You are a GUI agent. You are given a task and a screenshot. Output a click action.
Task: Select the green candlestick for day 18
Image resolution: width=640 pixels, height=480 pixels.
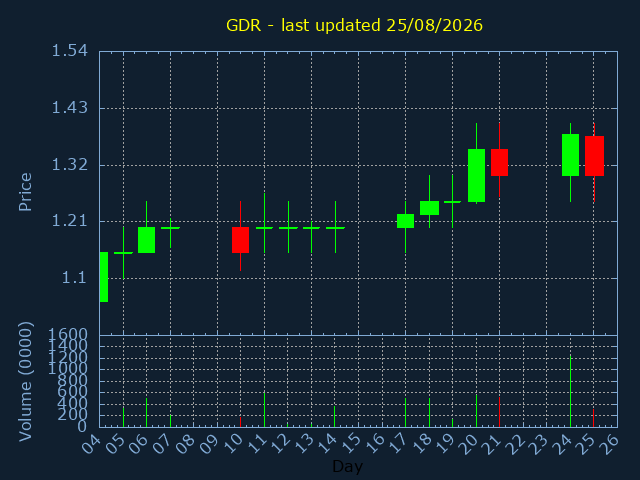point(429,208)
